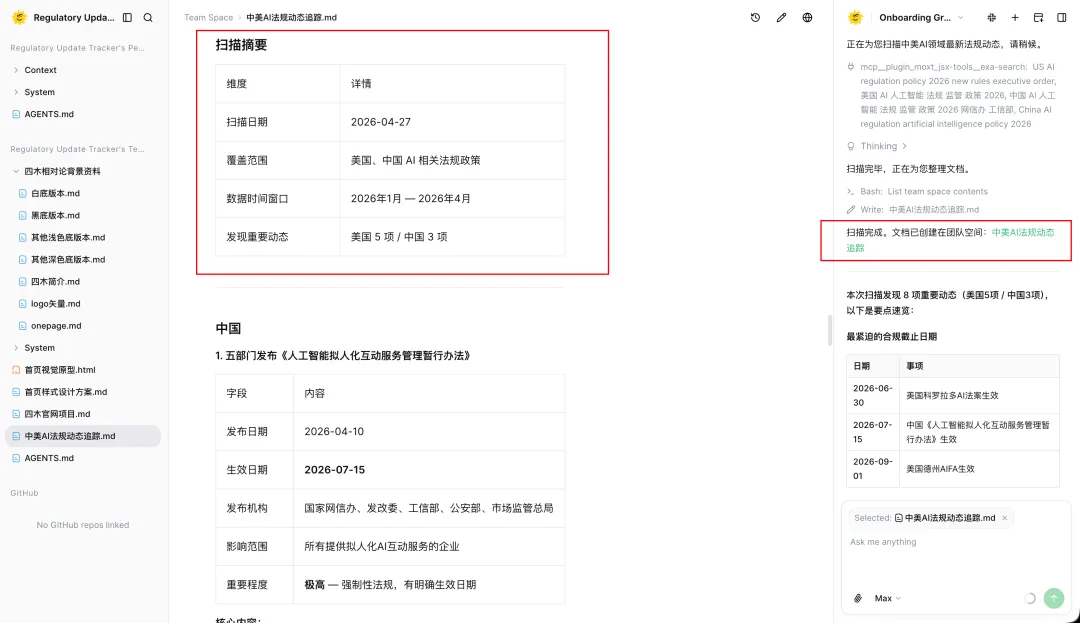Open 首页视觉原型.html in sidebar
This screenshot has height=623, width=1080.
click(x=60, y=370)
